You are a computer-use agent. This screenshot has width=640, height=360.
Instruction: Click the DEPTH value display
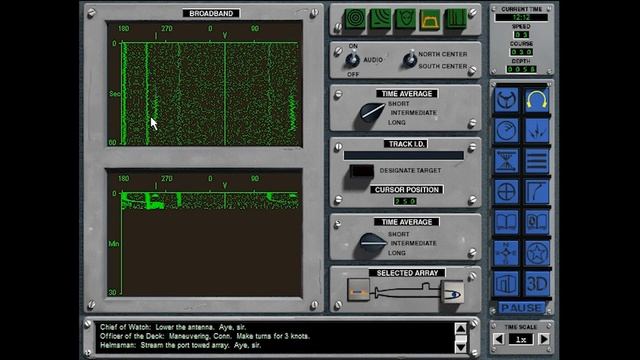521,69
